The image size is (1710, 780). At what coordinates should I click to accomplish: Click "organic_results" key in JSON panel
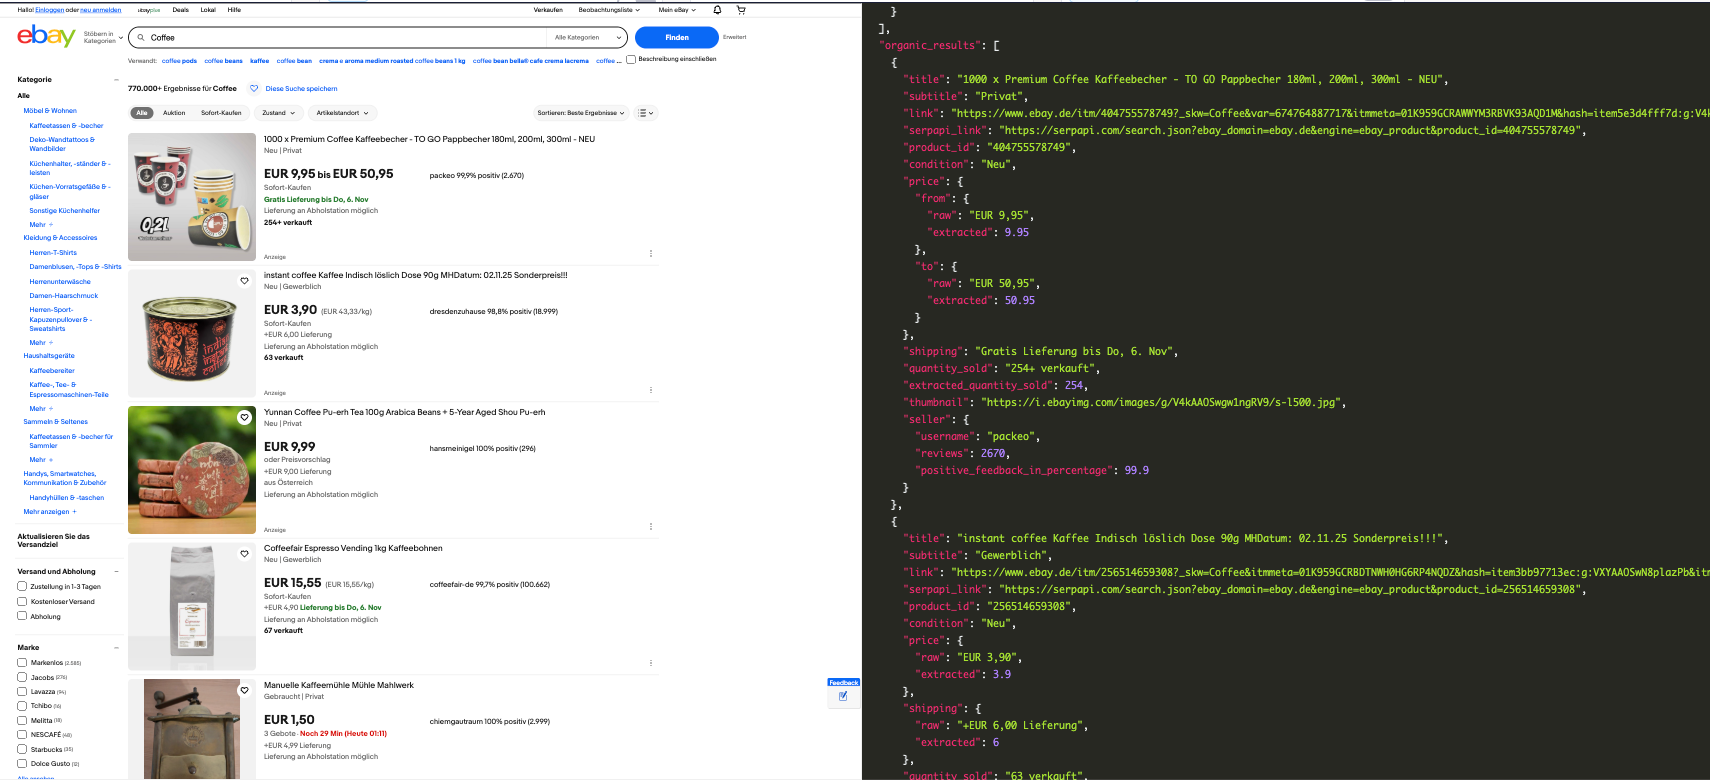[x=929, y=45]
